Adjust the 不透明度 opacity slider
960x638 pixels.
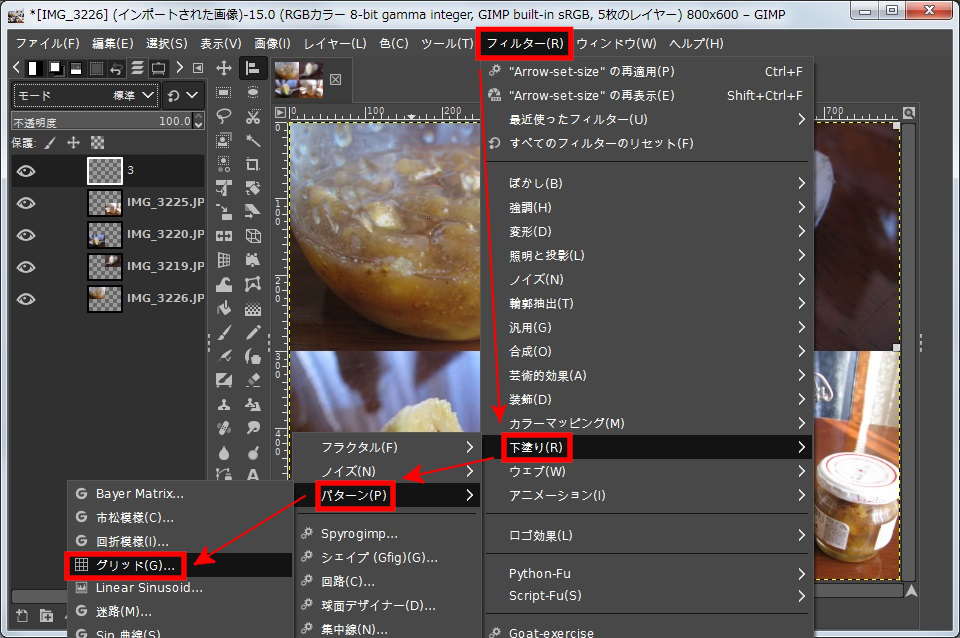[102, 121]
